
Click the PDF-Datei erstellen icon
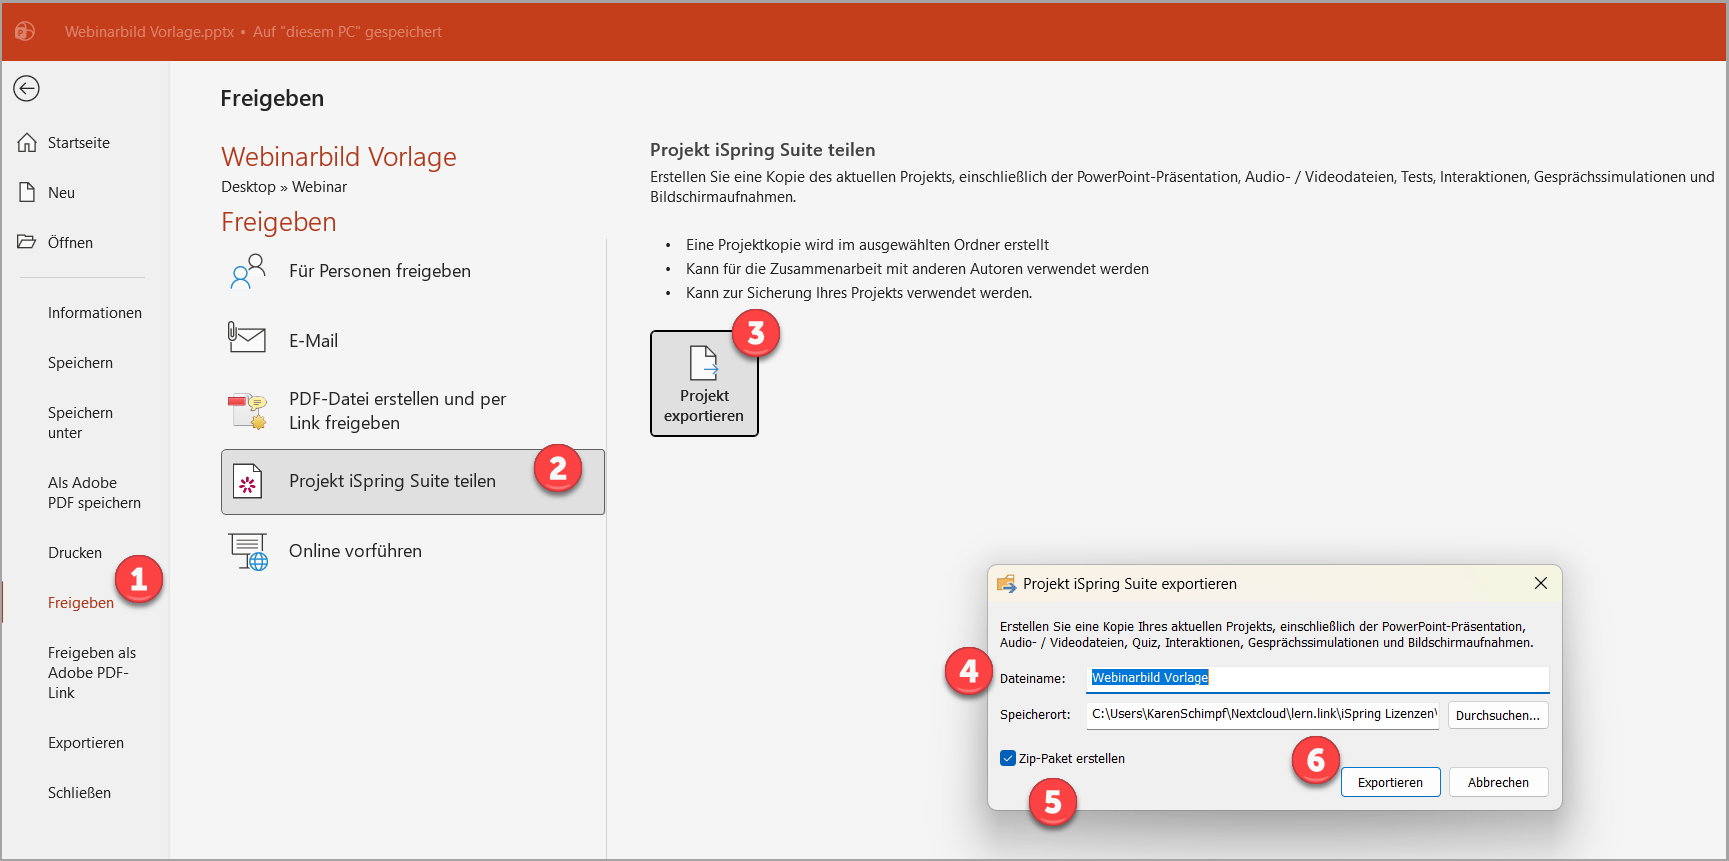[247, 411]
